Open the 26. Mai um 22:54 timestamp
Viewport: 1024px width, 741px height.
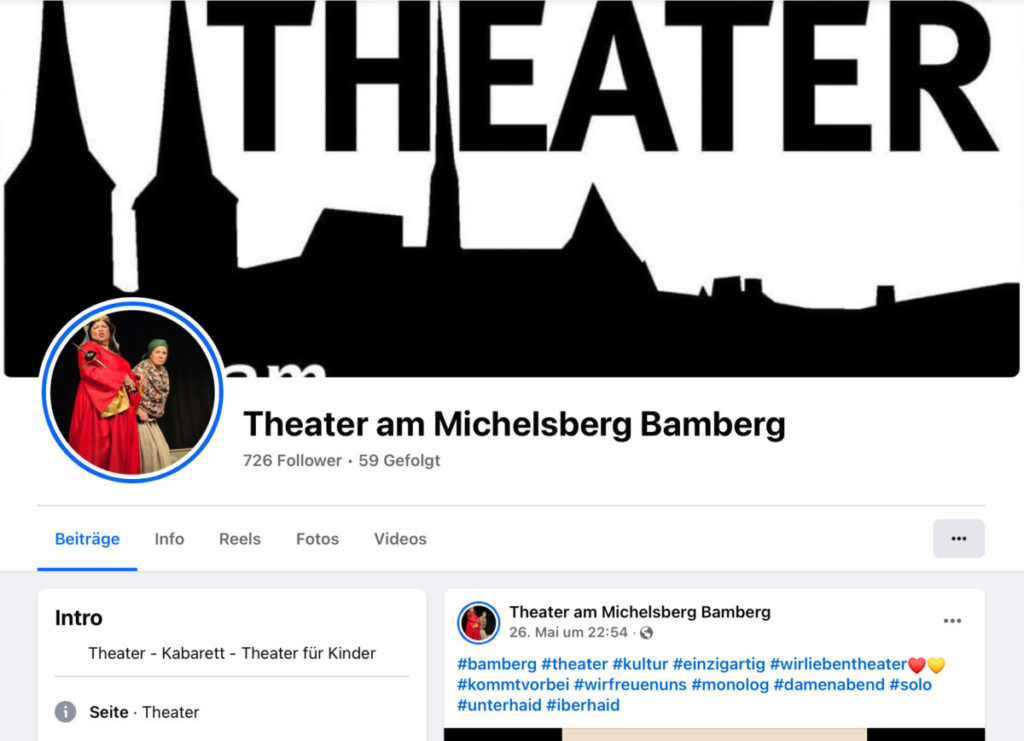[x=568, y=633]
